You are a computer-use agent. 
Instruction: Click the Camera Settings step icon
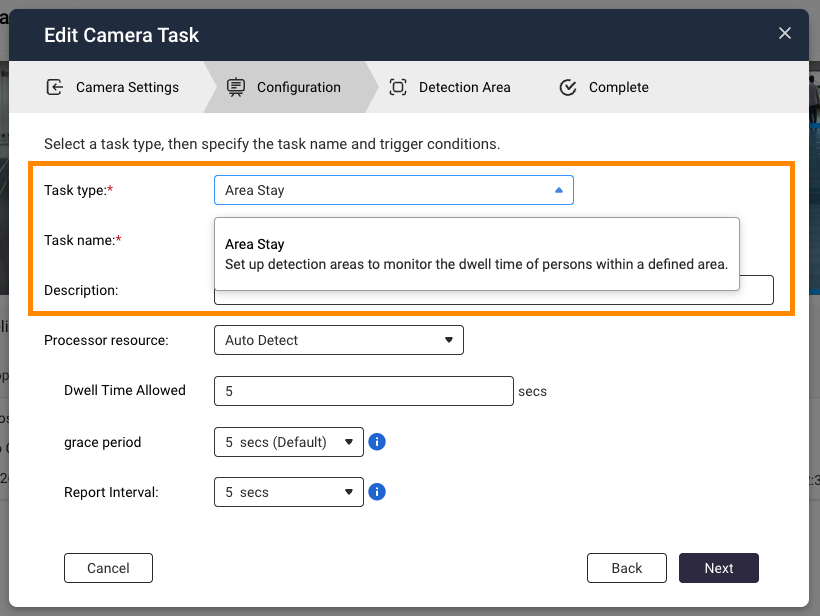pos(54,87)
